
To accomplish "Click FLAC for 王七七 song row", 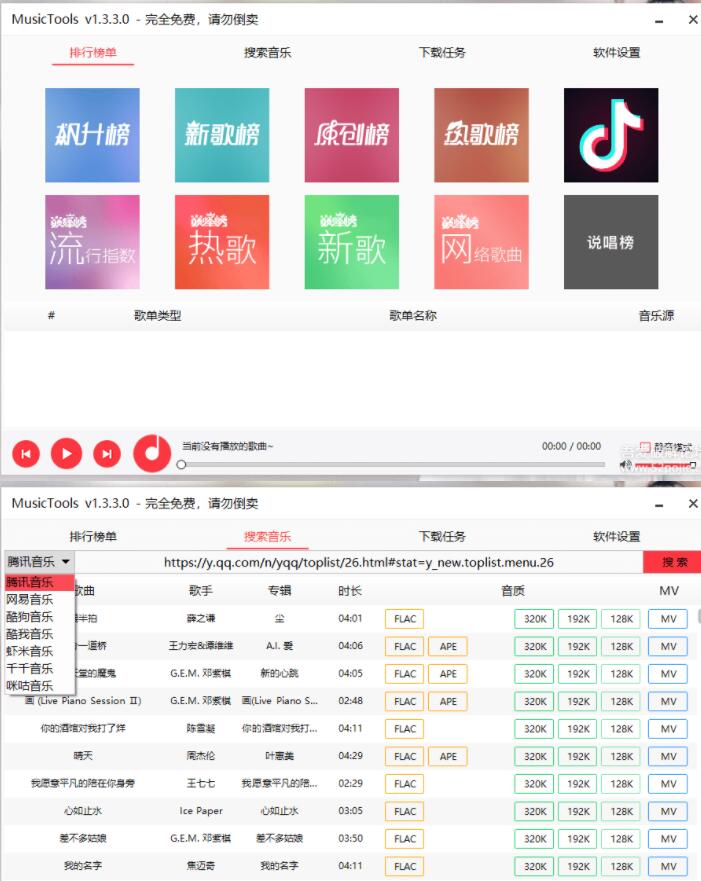I will click(x=404, y=784).
